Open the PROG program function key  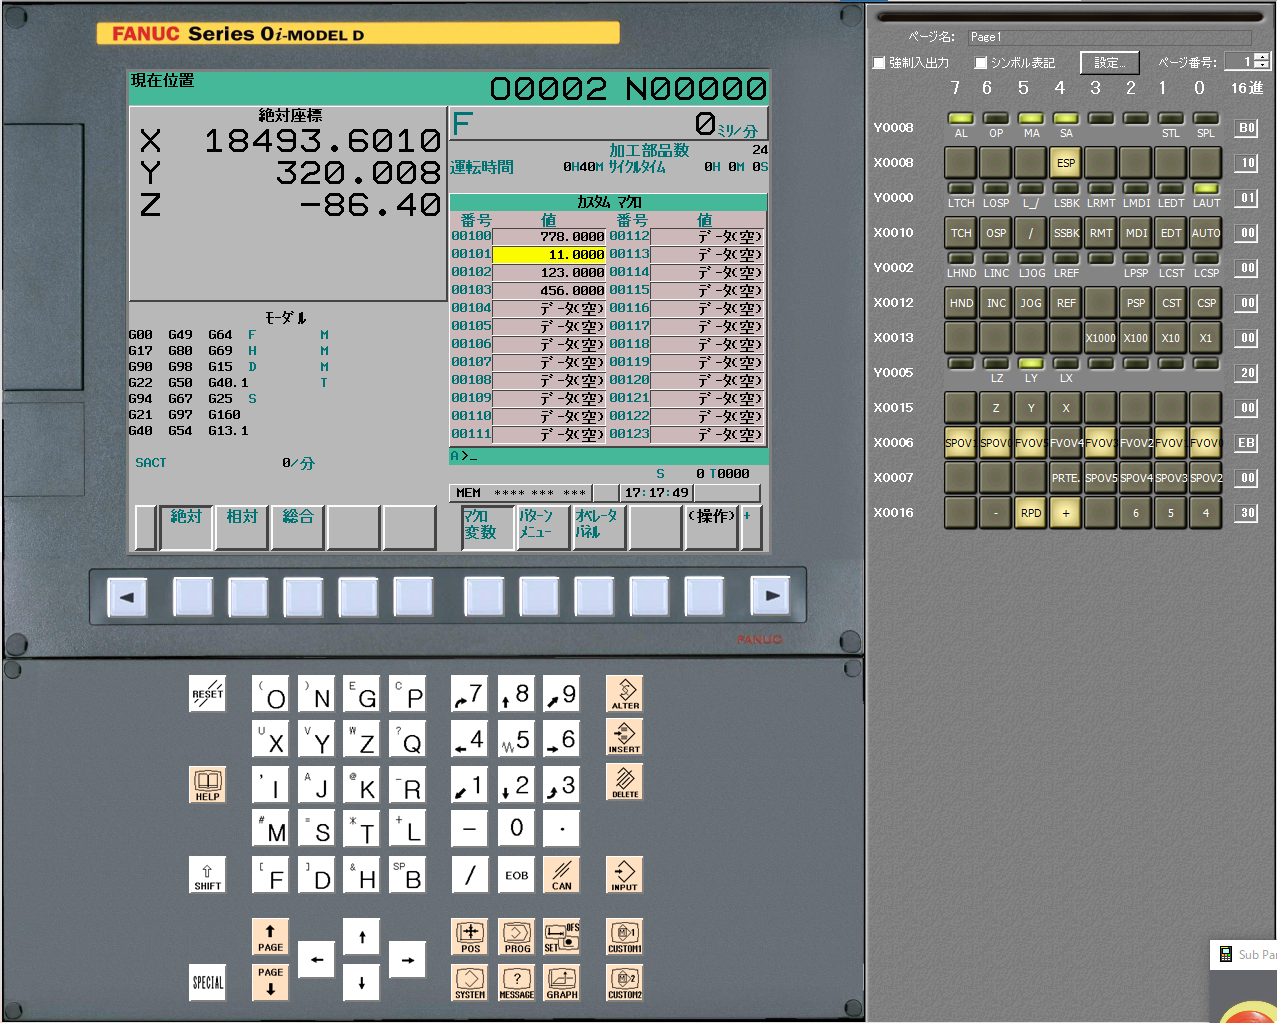(x=516, y=936)
